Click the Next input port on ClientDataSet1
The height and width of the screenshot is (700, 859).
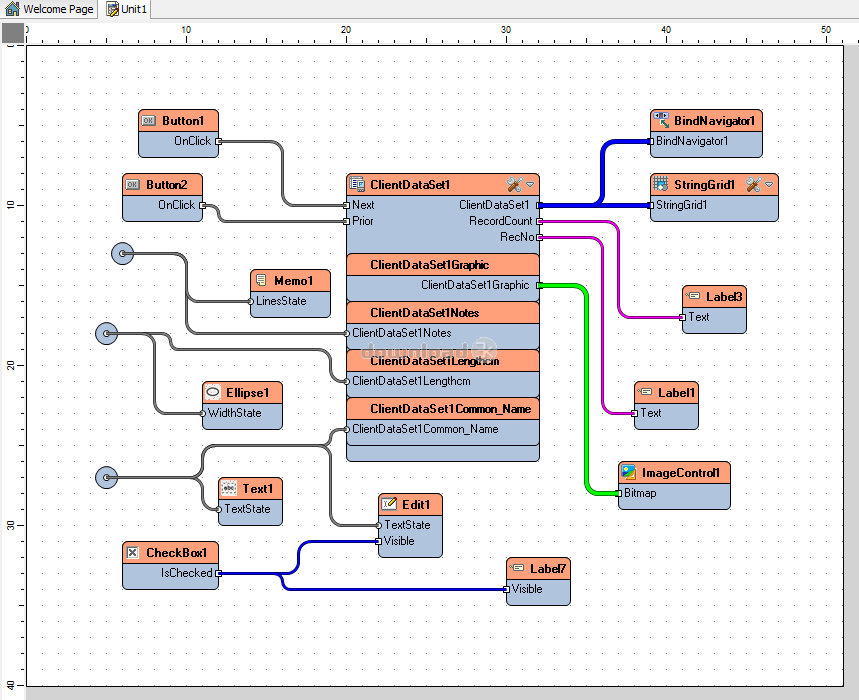[346, 205]
